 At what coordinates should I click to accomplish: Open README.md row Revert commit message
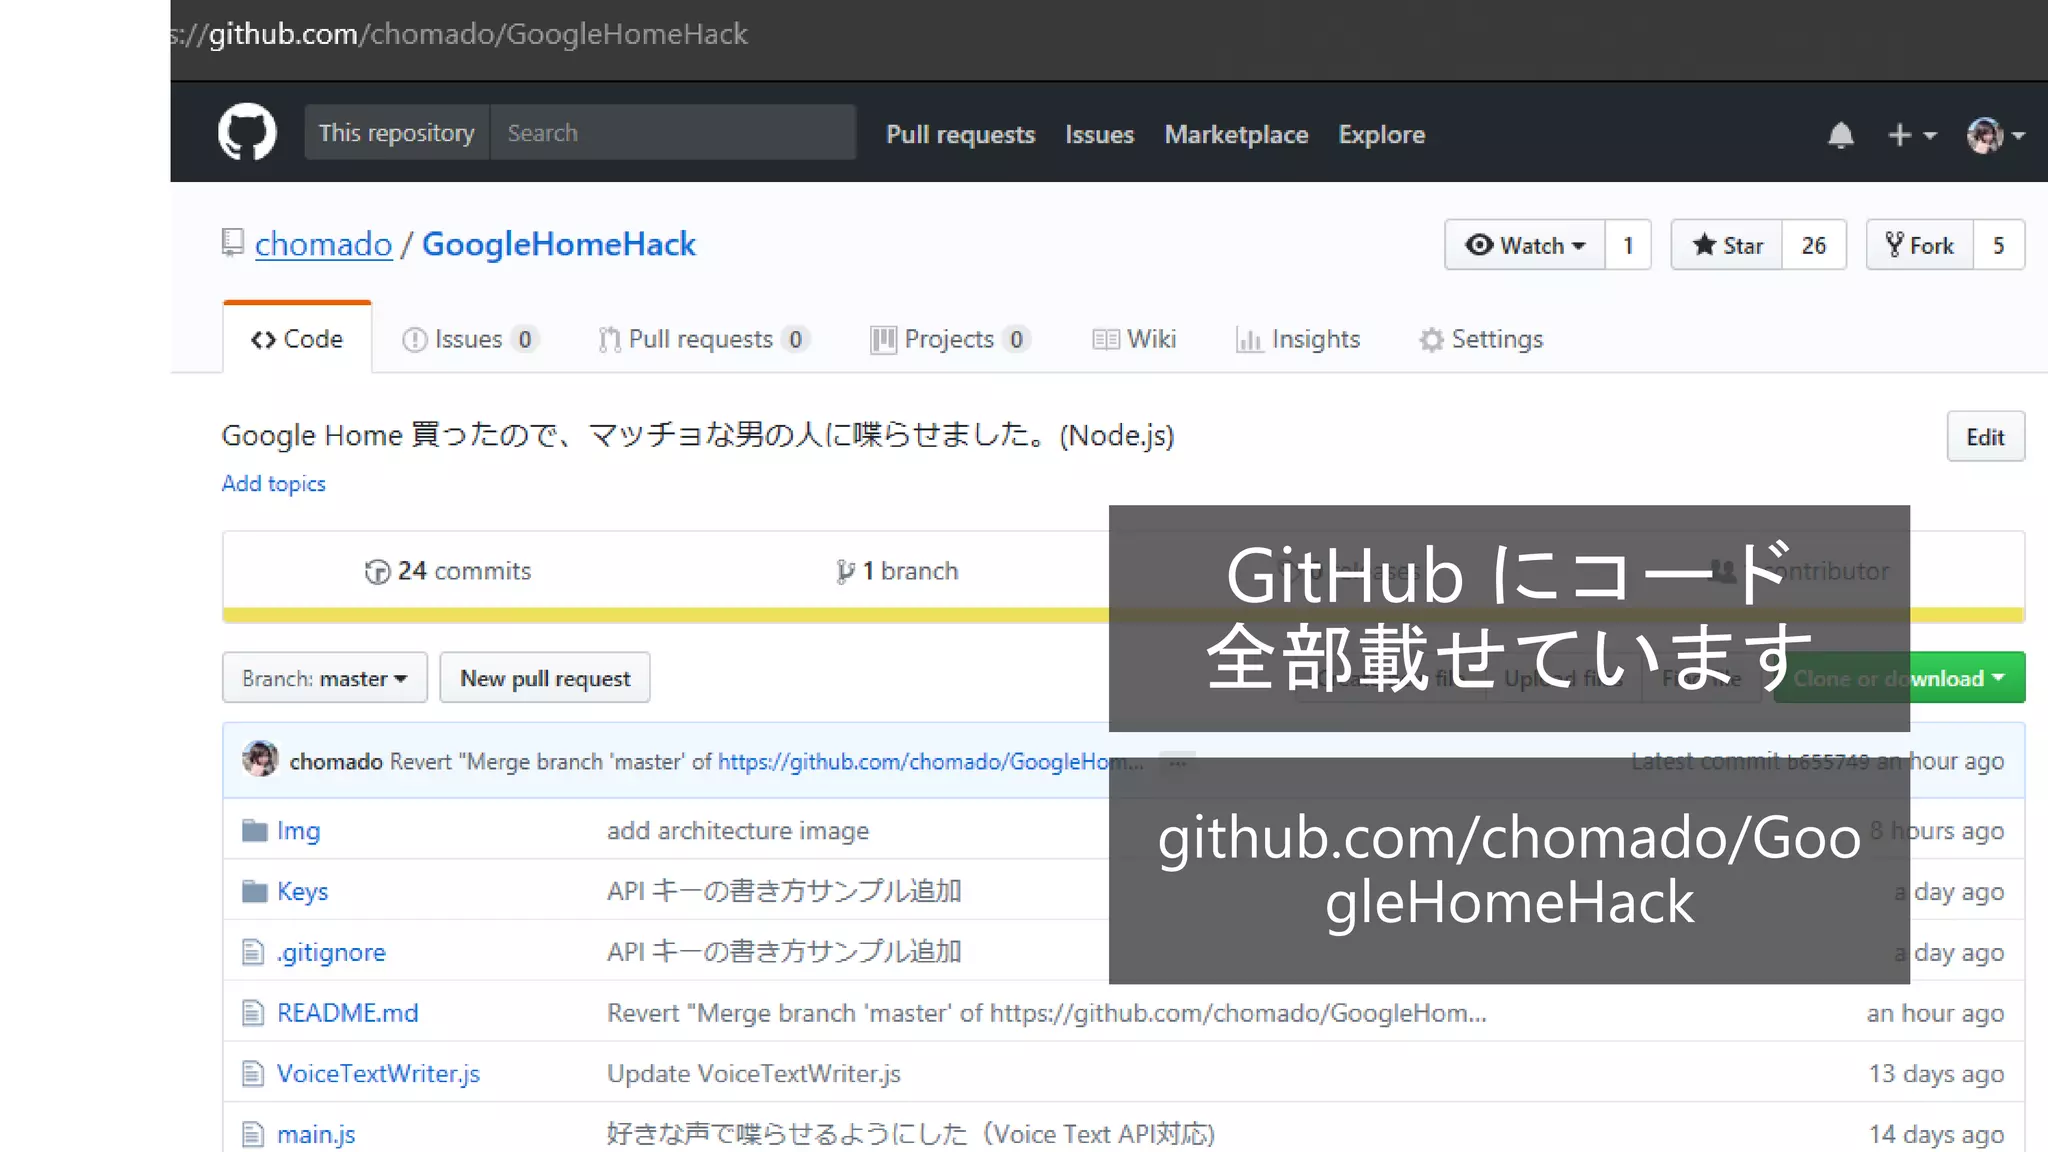click(1047, 1013)
